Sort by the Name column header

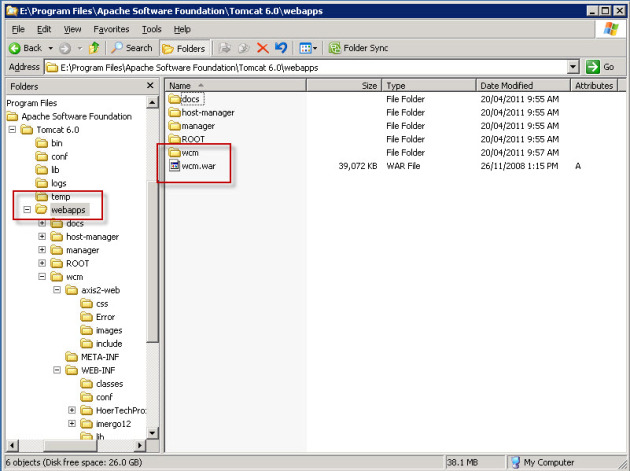235,86
